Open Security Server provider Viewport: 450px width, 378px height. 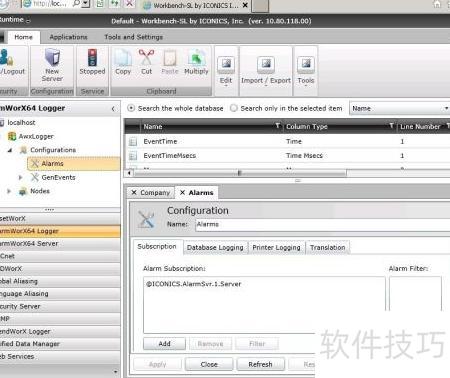[x=60, y=306]
